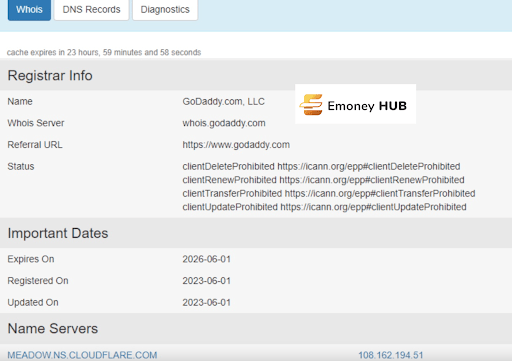Click the Updated On label
This screenshot has height=361, width=512.
click(x=33, y=302)
